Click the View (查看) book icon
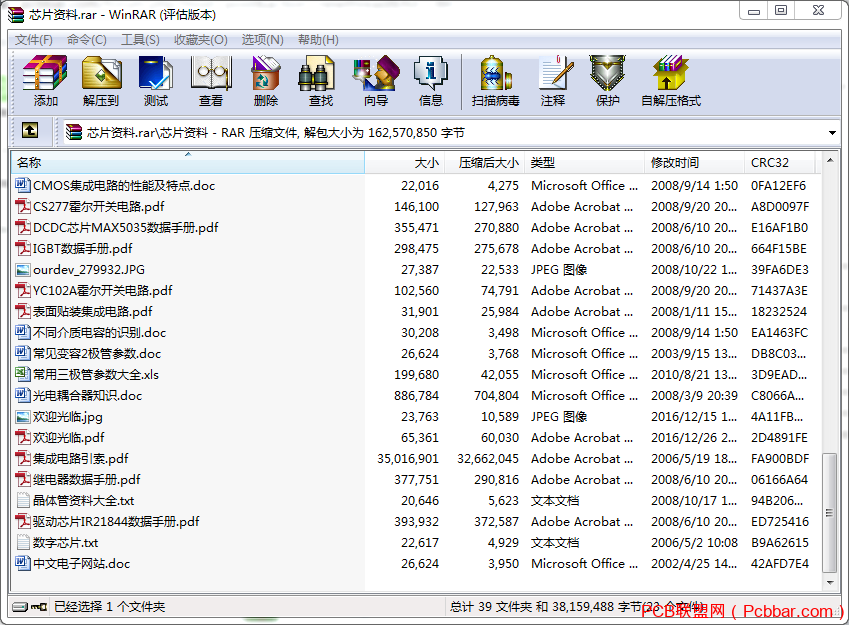 211,73
